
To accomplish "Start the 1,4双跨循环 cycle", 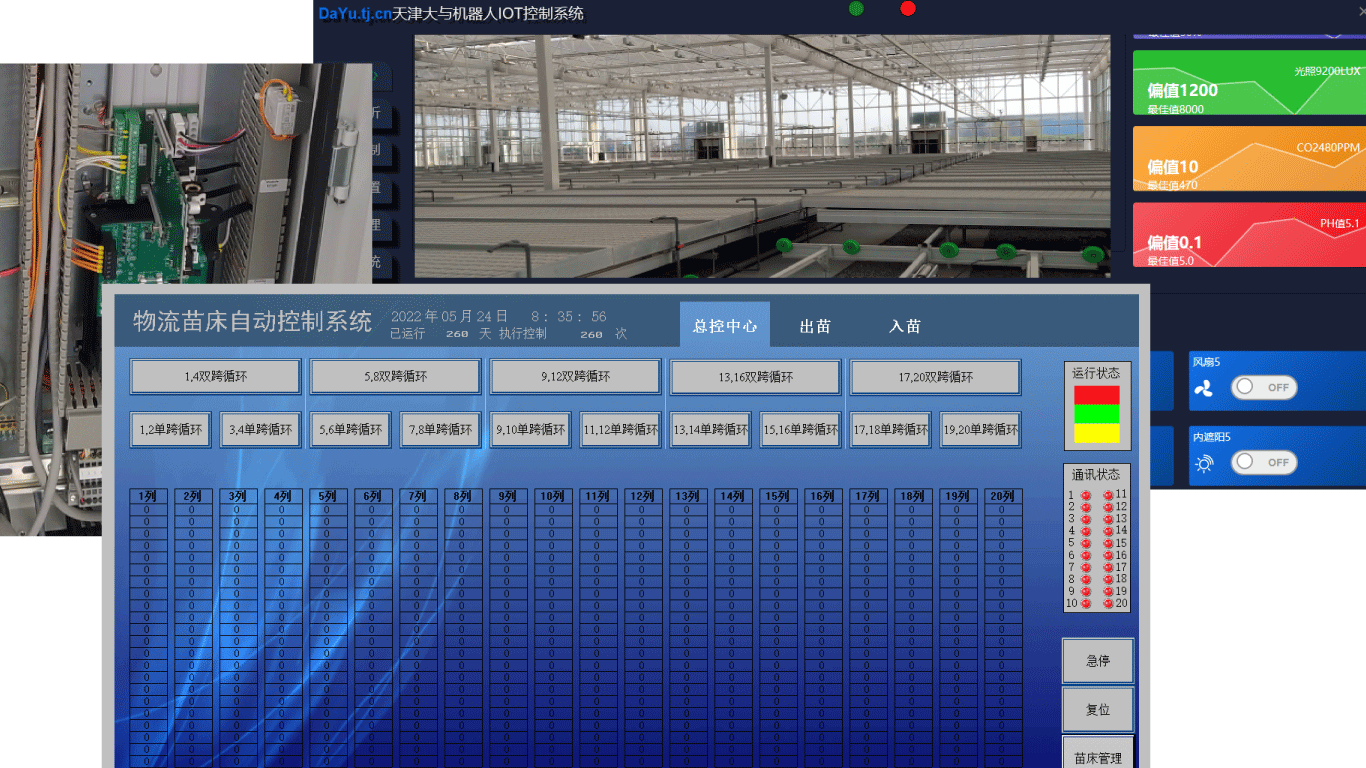I will pyautogui.click(x=215, y=377).
